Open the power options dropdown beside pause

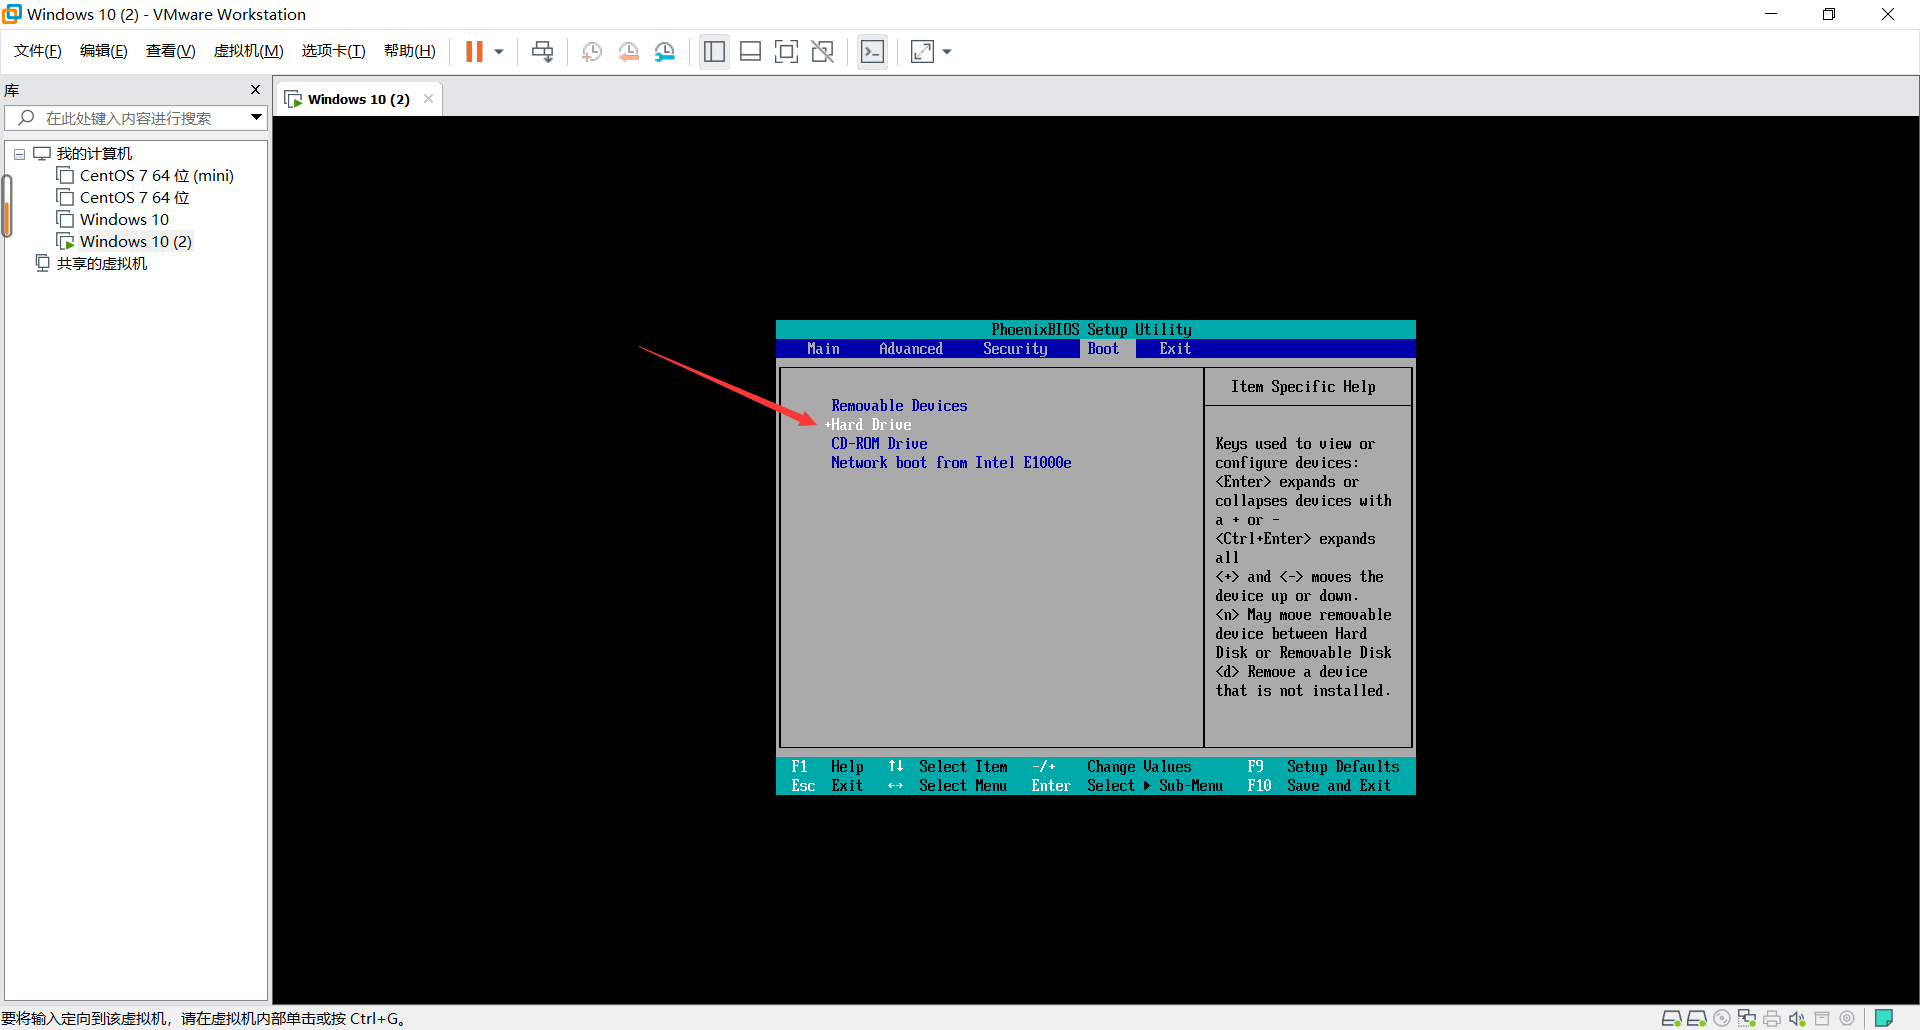(499, 52)
